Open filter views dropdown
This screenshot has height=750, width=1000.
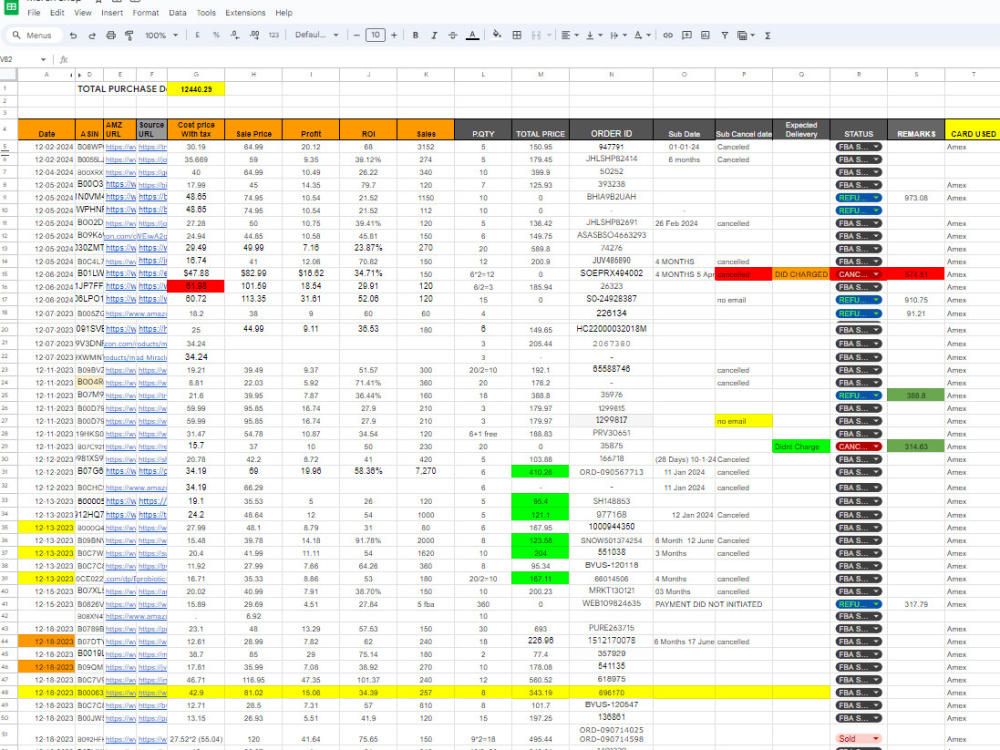point(745,36)
